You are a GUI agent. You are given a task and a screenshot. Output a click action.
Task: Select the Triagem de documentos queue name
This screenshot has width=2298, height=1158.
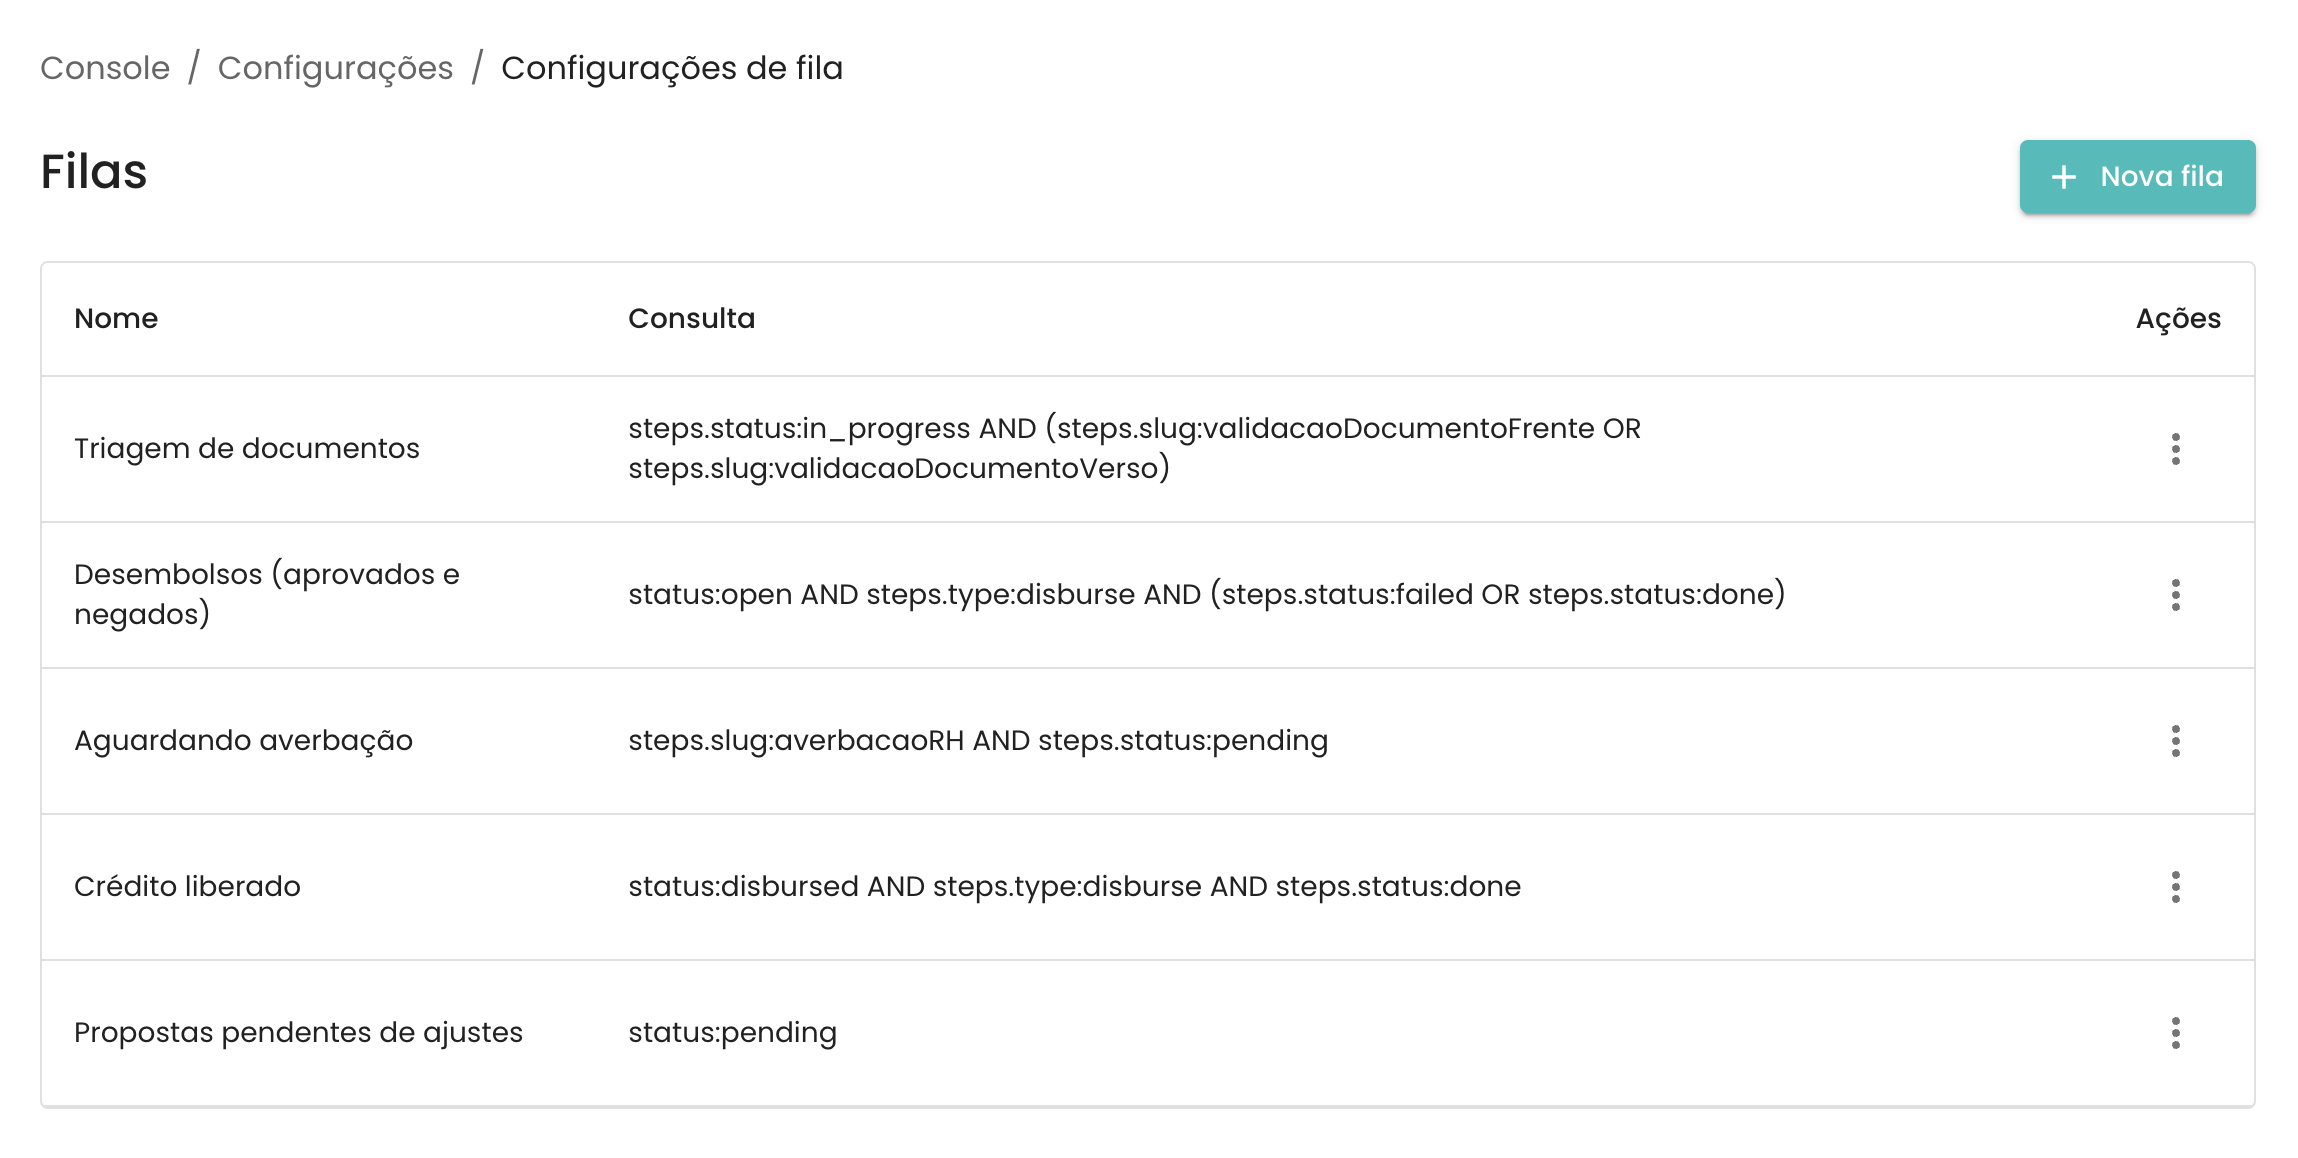pyautogui.click(x=247, y=448)
